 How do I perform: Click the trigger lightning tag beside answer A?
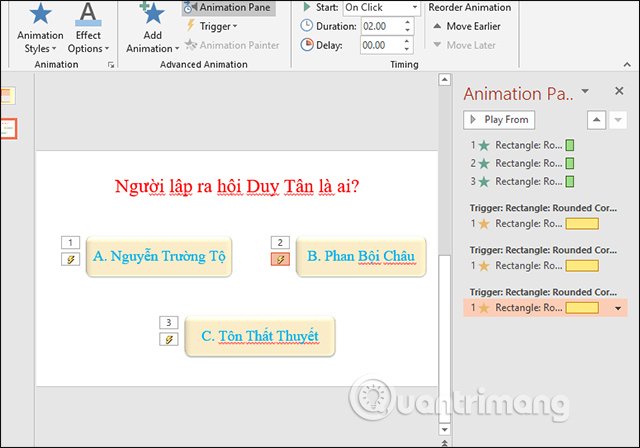coord(71,259)
